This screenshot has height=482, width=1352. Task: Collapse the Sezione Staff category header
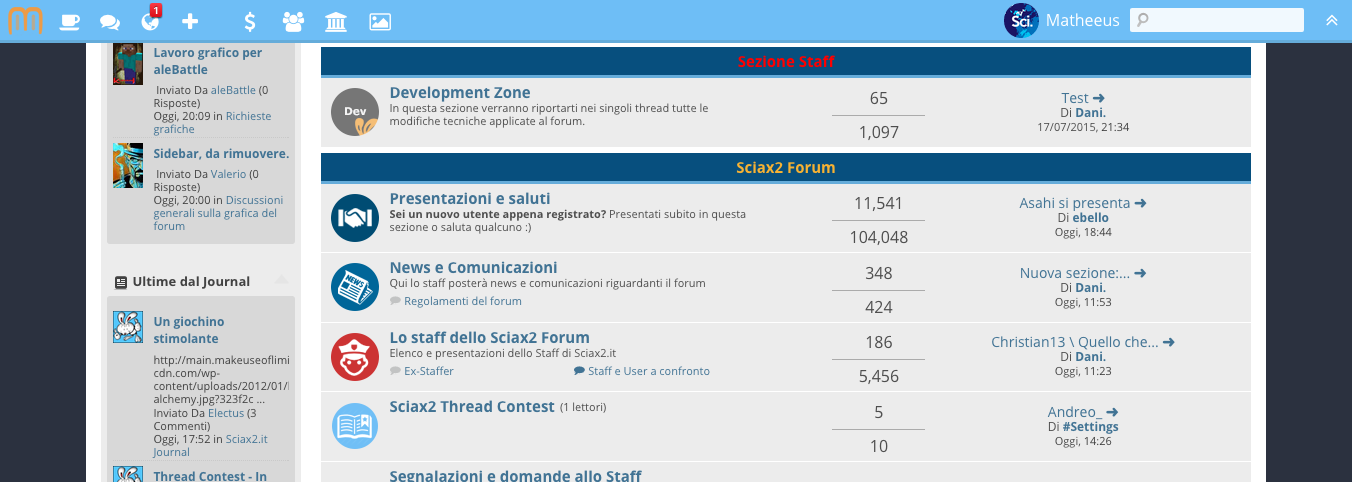tap(786, 62)
